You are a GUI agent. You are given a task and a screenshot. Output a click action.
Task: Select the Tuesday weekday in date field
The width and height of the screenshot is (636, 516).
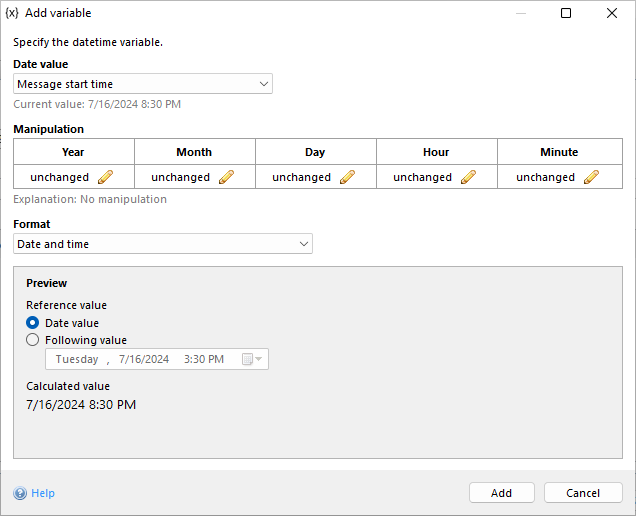tap(77, 360)
